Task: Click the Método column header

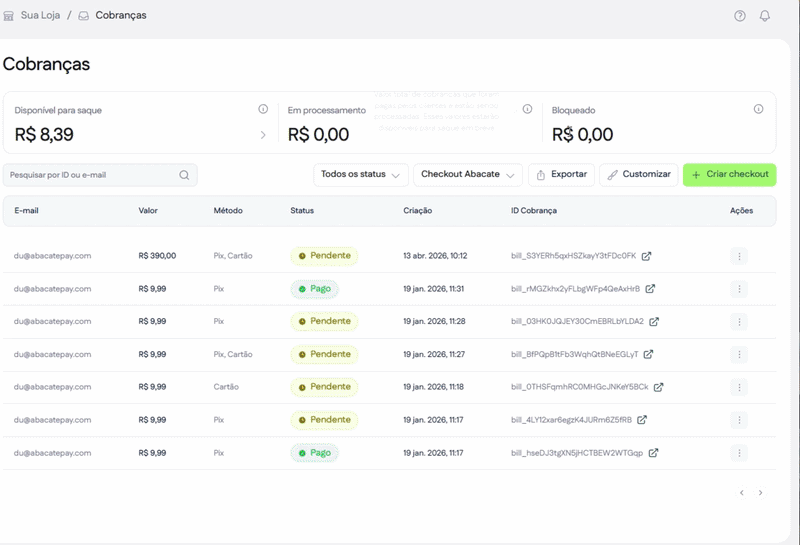Action: coord(228,210)
